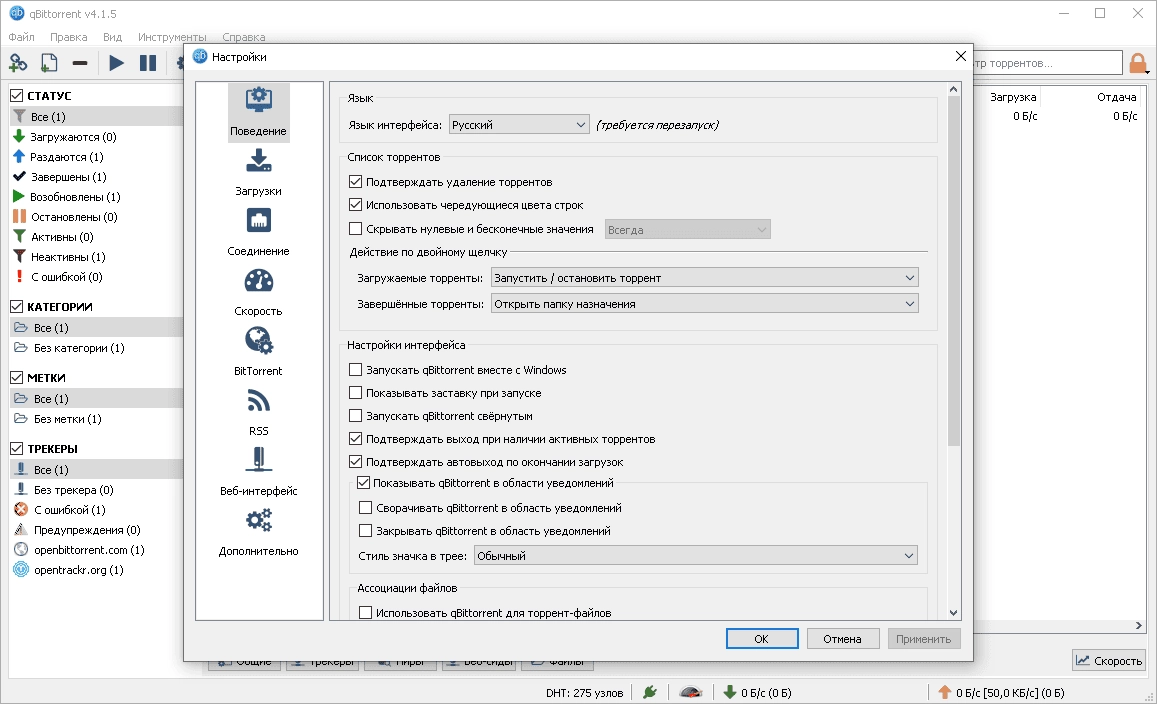The width and height of the screenshot is (1157, 704).
Task: Collapse the МЕТКИ filter section
Action: click(x=16, y=377)
